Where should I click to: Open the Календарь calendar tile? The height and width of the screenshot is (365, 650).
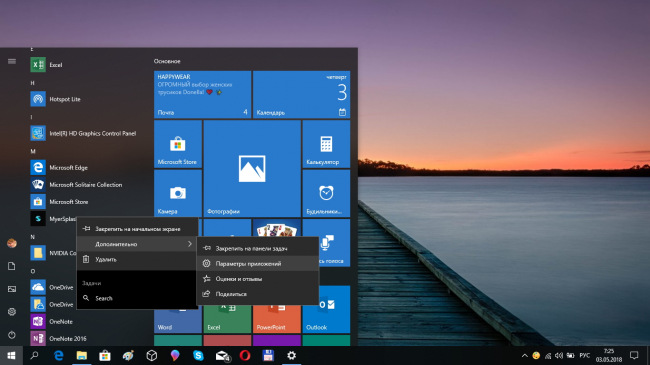tap(301, 95)
